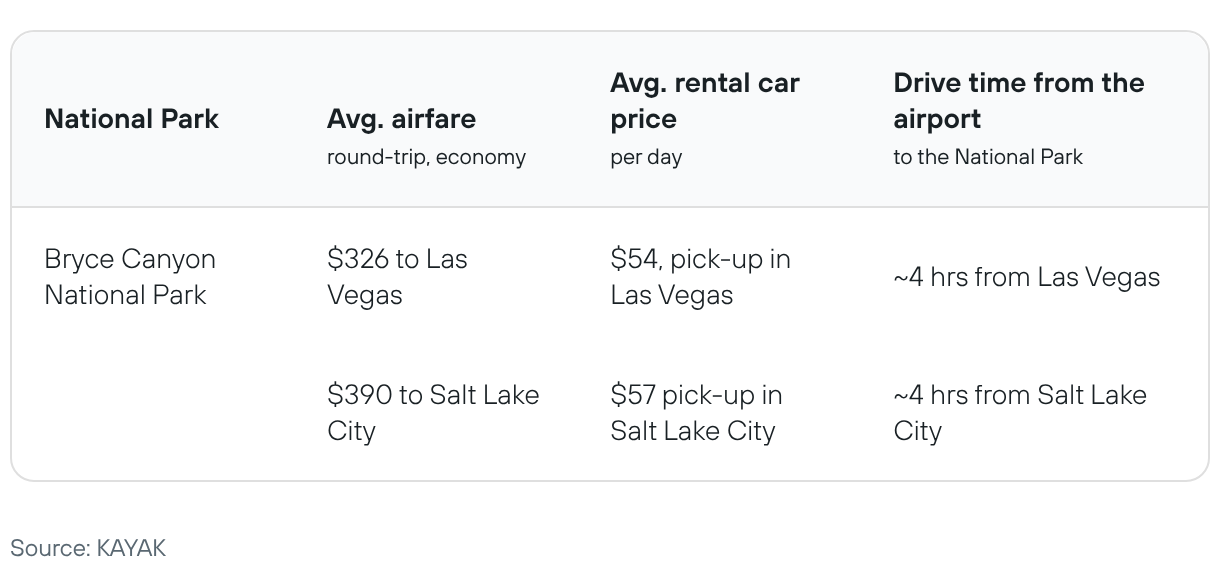Click the to the National Park subtitle
Screen dimensions: 1220x576
pyautogui.click(x=987, y=157)
